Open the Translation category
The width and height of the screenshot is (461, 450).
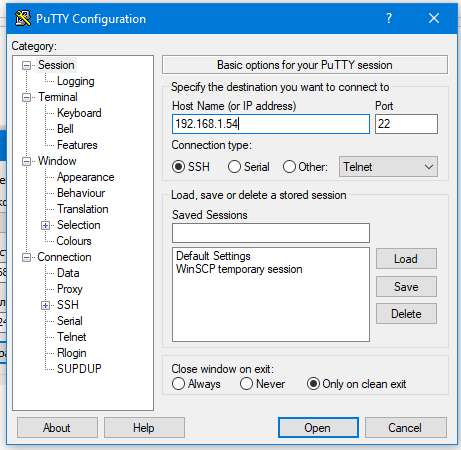[x=83, y=209]
